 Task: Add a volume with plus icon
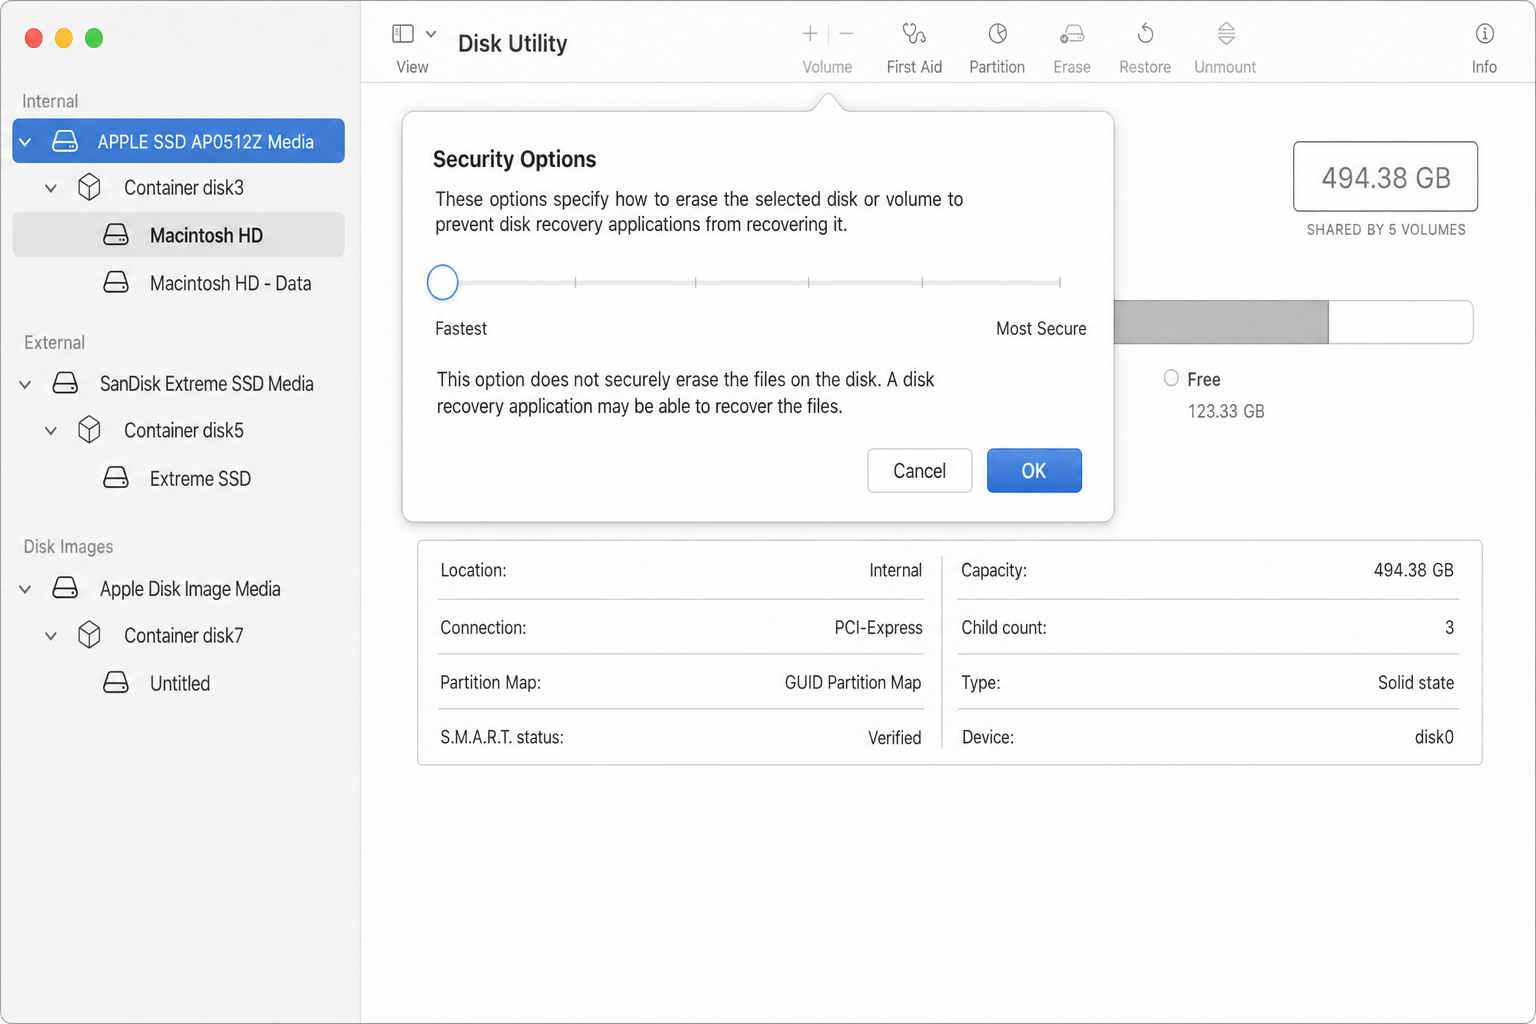point(810,34)
